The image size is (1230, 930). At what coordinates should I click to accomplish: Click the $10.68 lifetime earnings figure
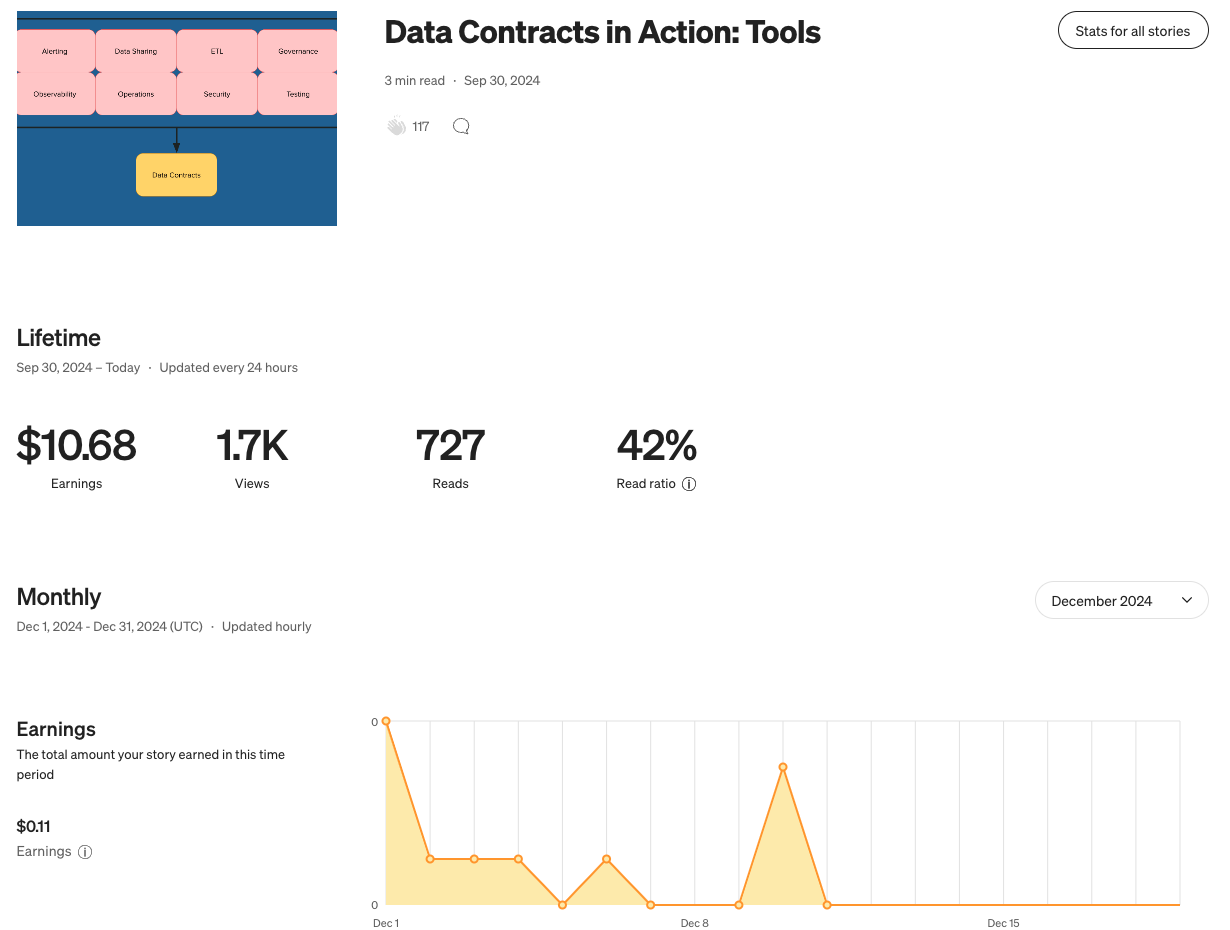[77, 446]
